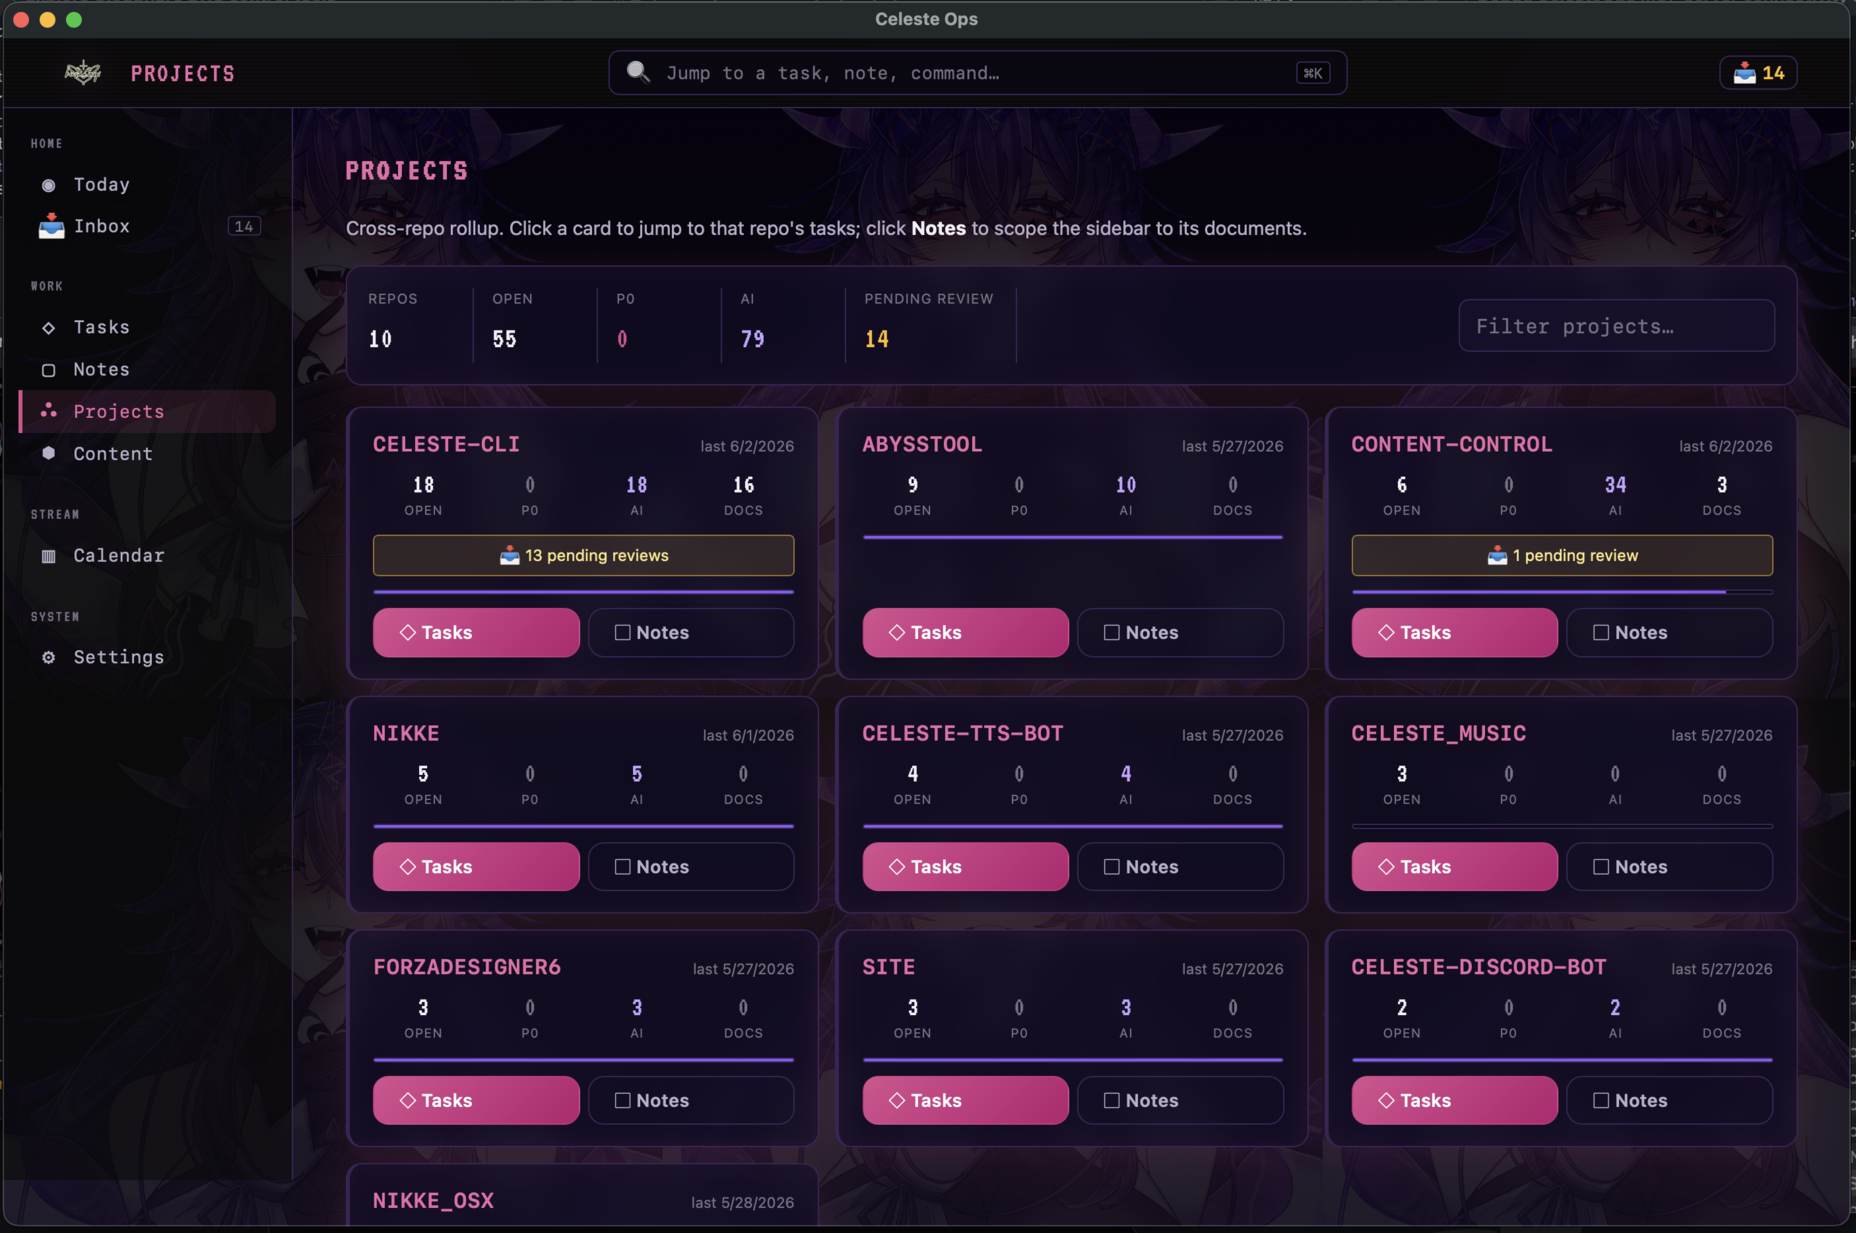Open Notes for CELESTE_MUSIC
The height and width of the screenshot is (1233, 1856).
coord(1669,866)
